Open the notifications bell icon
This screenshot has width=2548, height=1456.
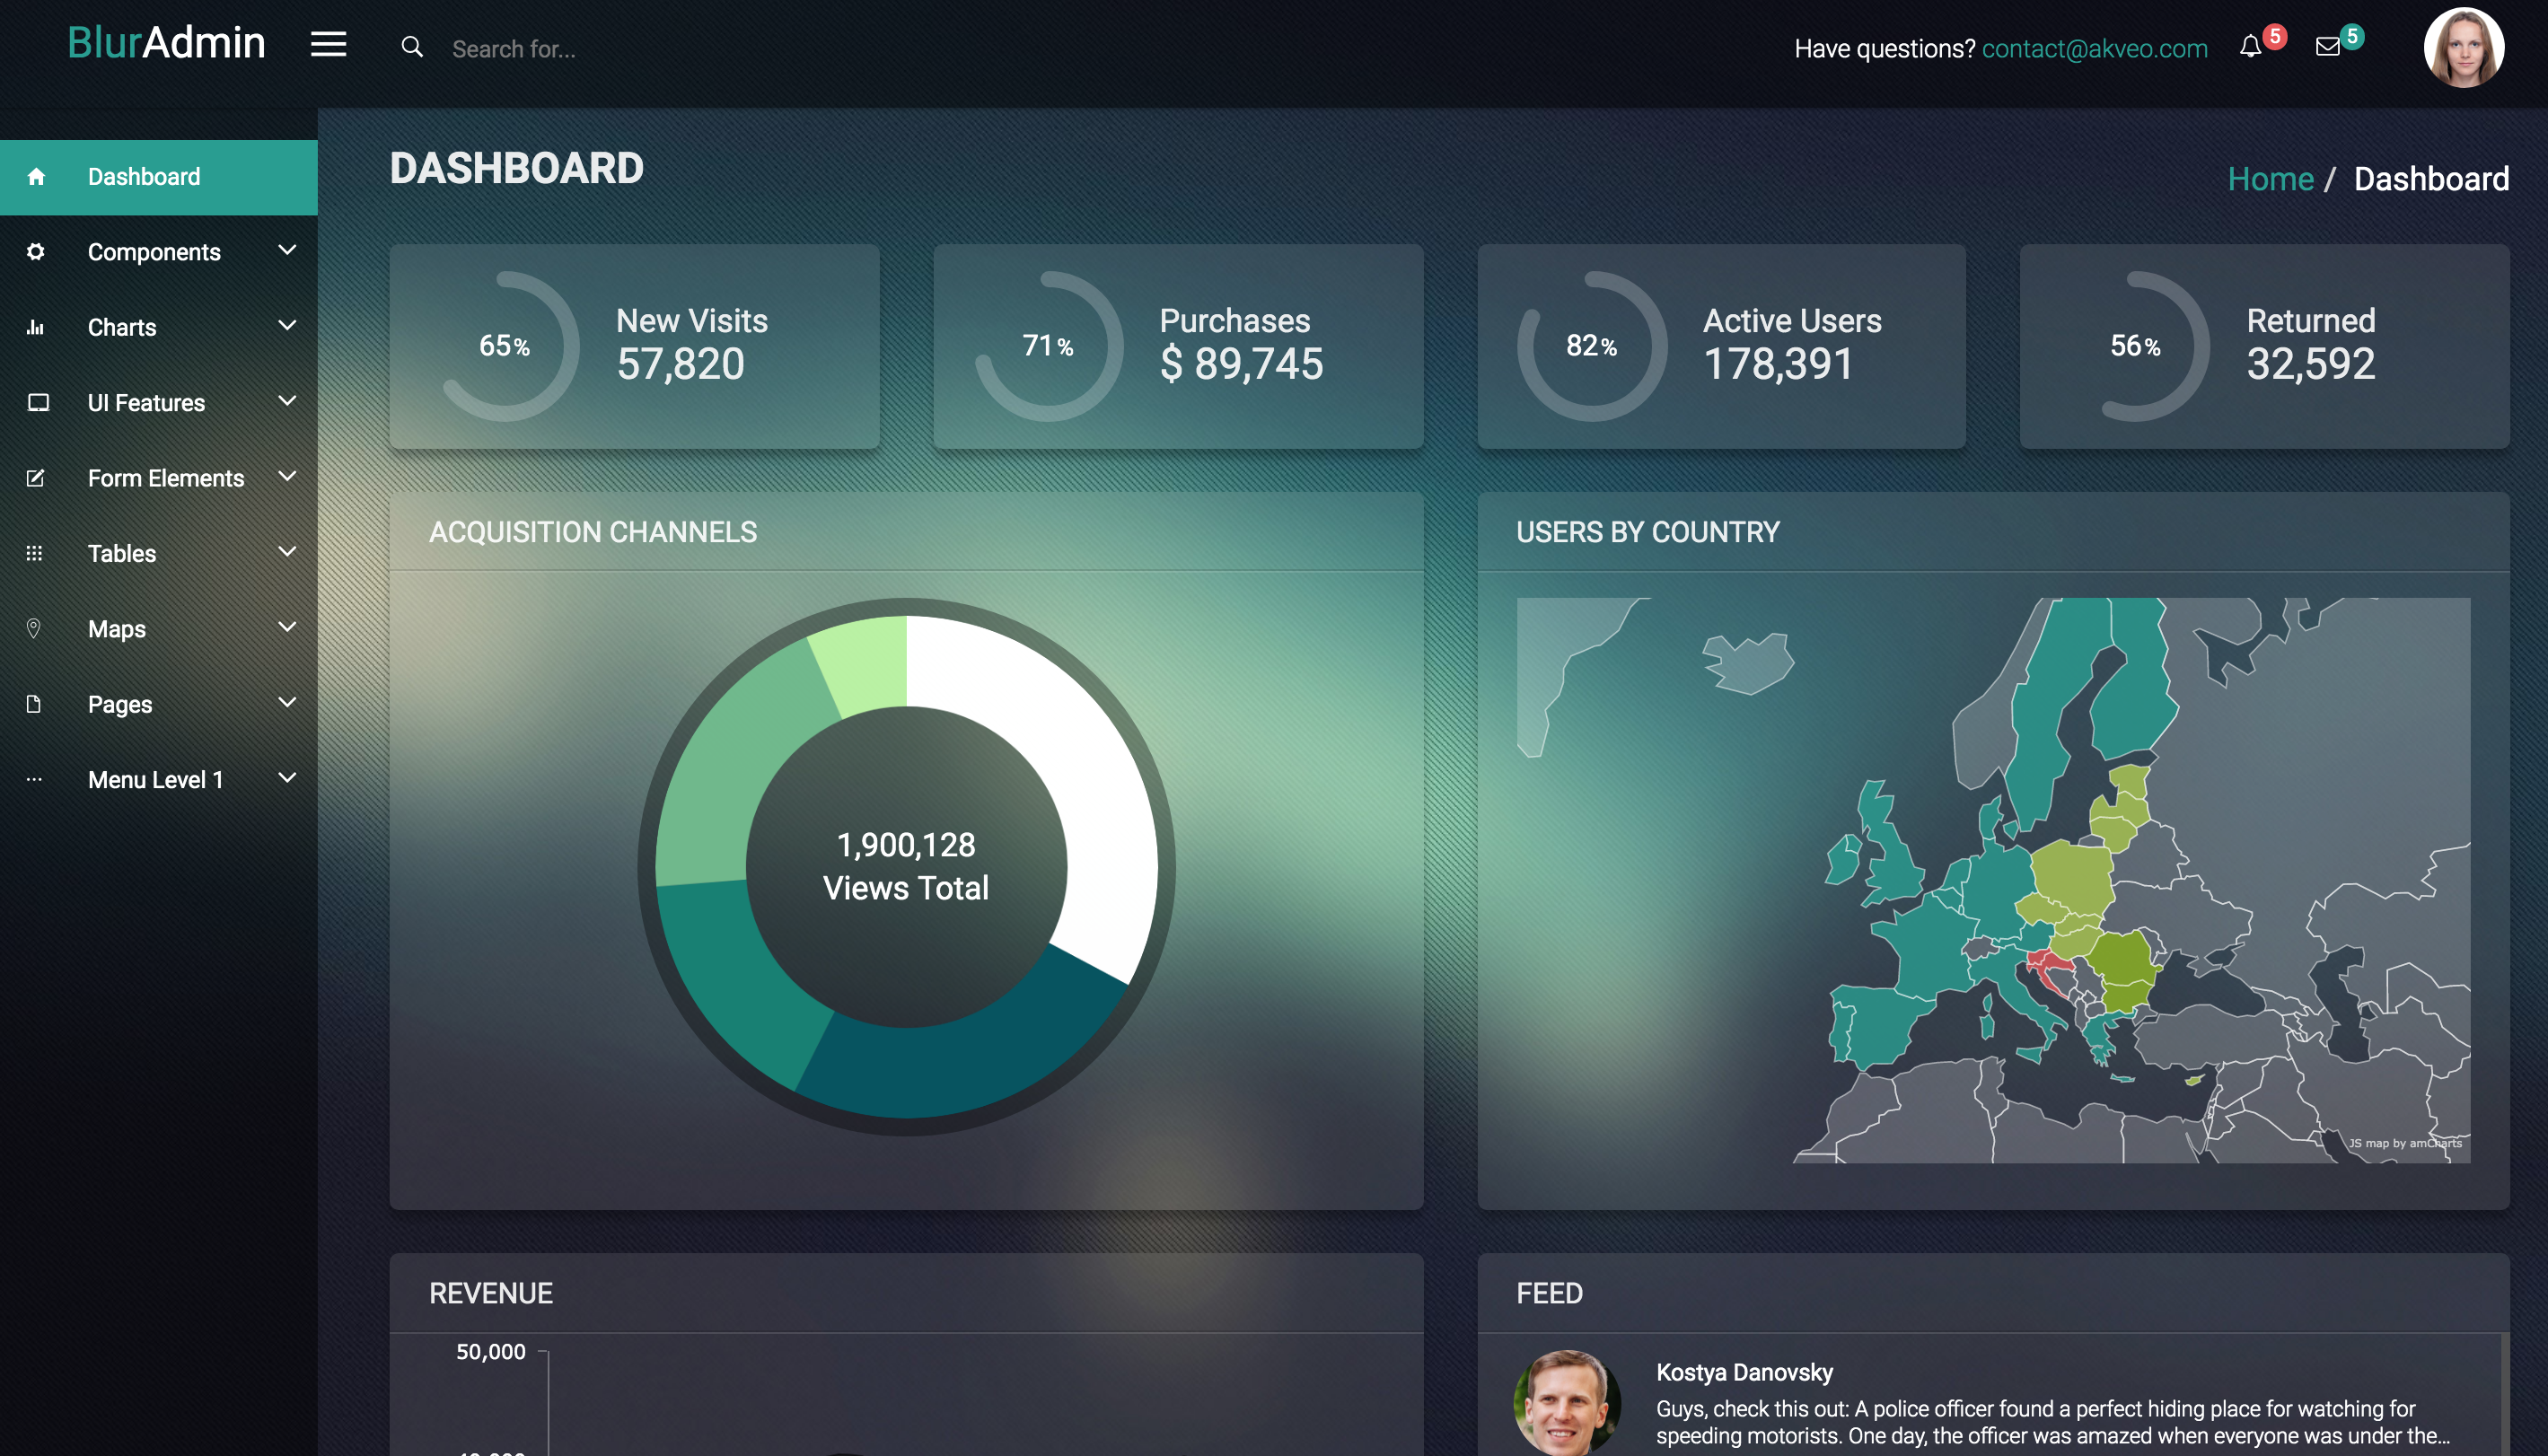pyautogui.click(x=2250, y=47)
